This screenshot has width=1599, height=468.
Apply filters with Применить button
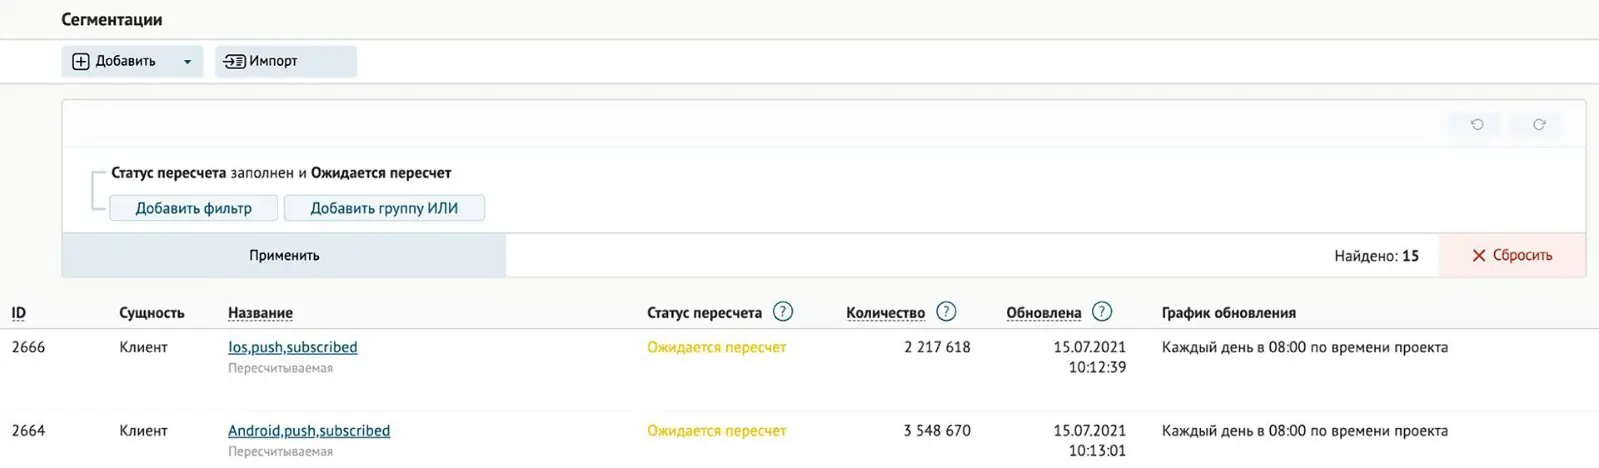284,255
